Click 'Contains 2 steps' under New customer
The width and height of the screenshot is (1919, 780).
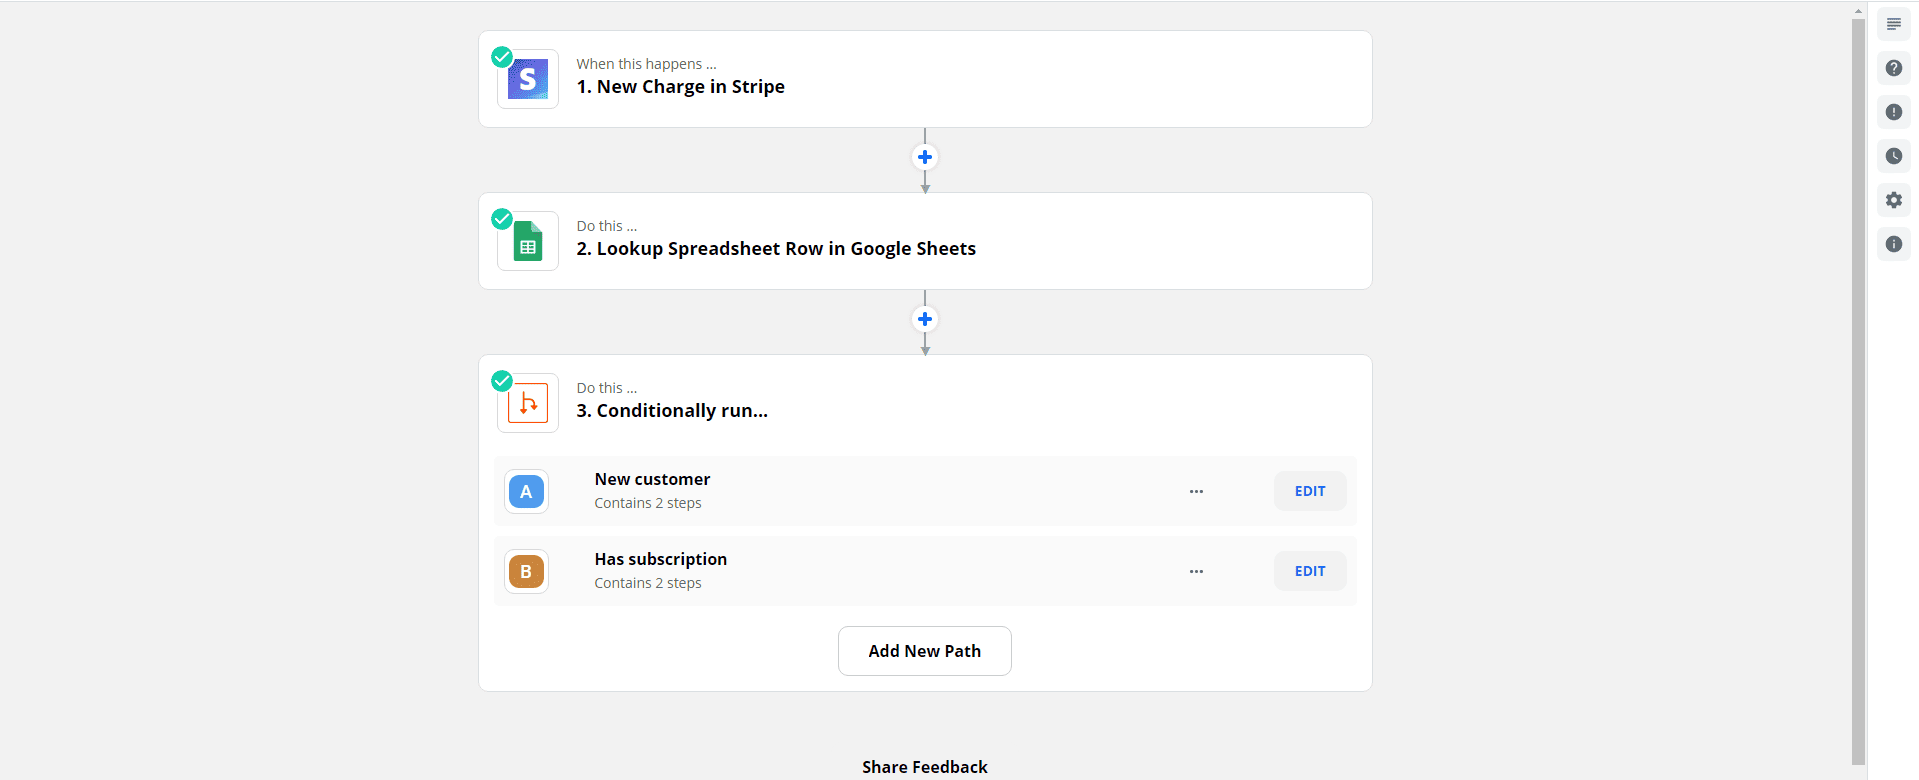coord(648,503)
